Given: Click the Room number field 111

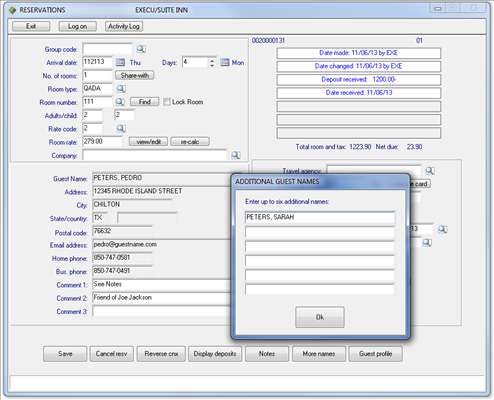Looking at the screenshot, I should [97, 102].
